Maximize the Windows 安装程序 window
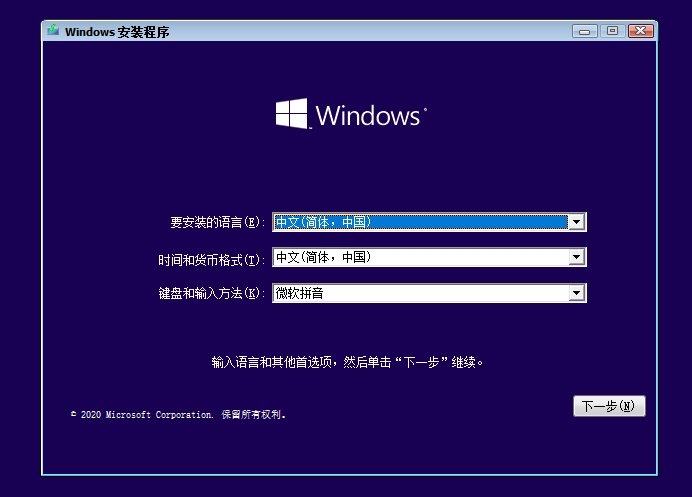The height and width of the screenshot is (497, 692). coord(612,31)
